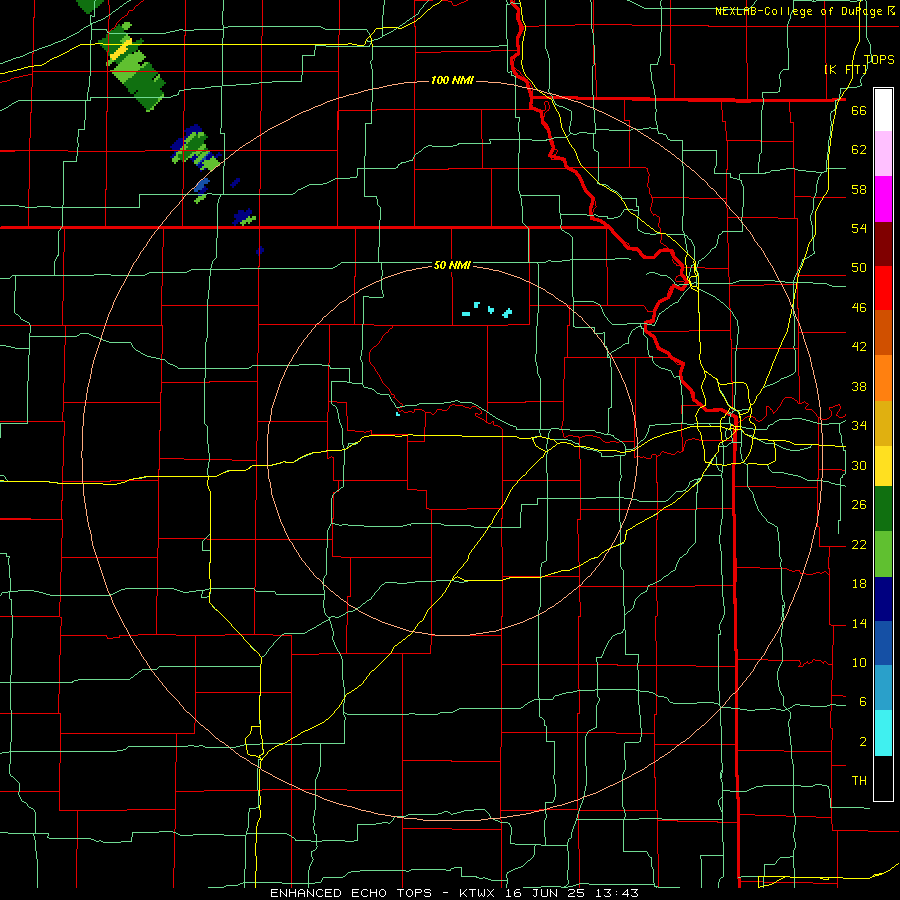Image resolution: width=900 pixels, height=900 pixels.
Task: Click the "ENHANCED ECHO TOPS - KTWX" caption
Action: (387, 893)
